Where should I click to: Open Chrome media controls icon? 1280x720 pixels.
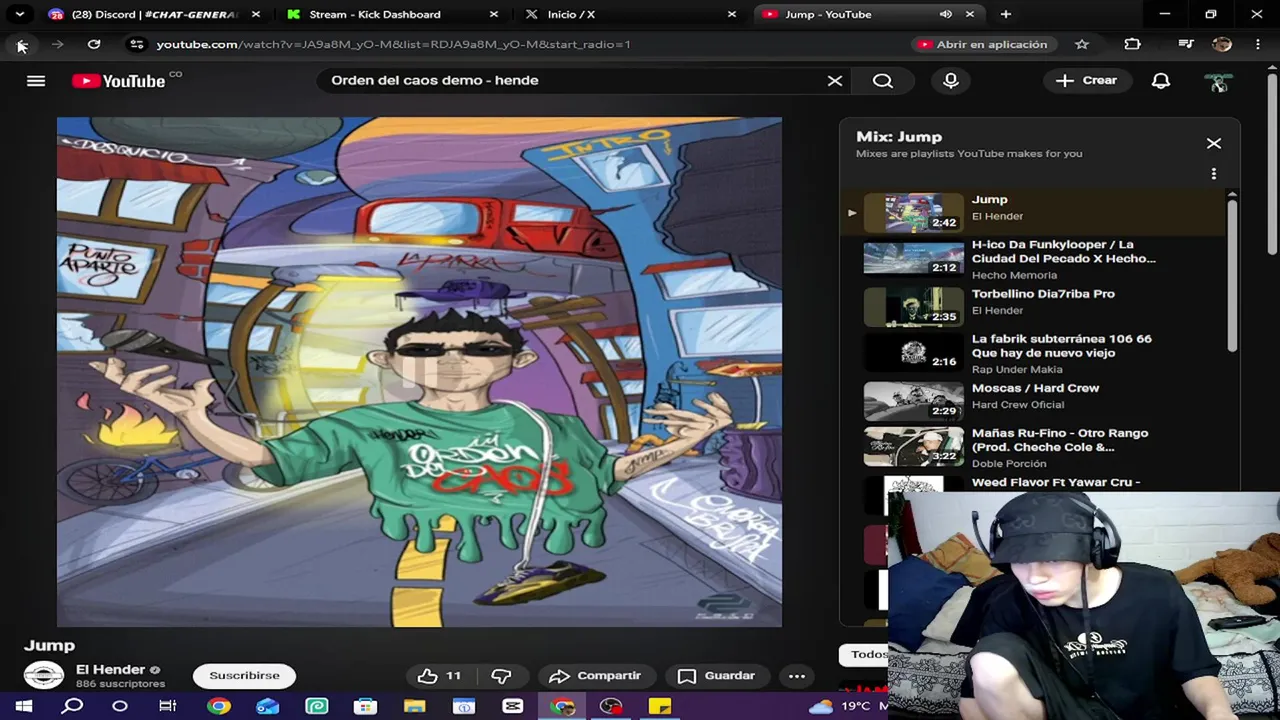(x=1186, y=45)
